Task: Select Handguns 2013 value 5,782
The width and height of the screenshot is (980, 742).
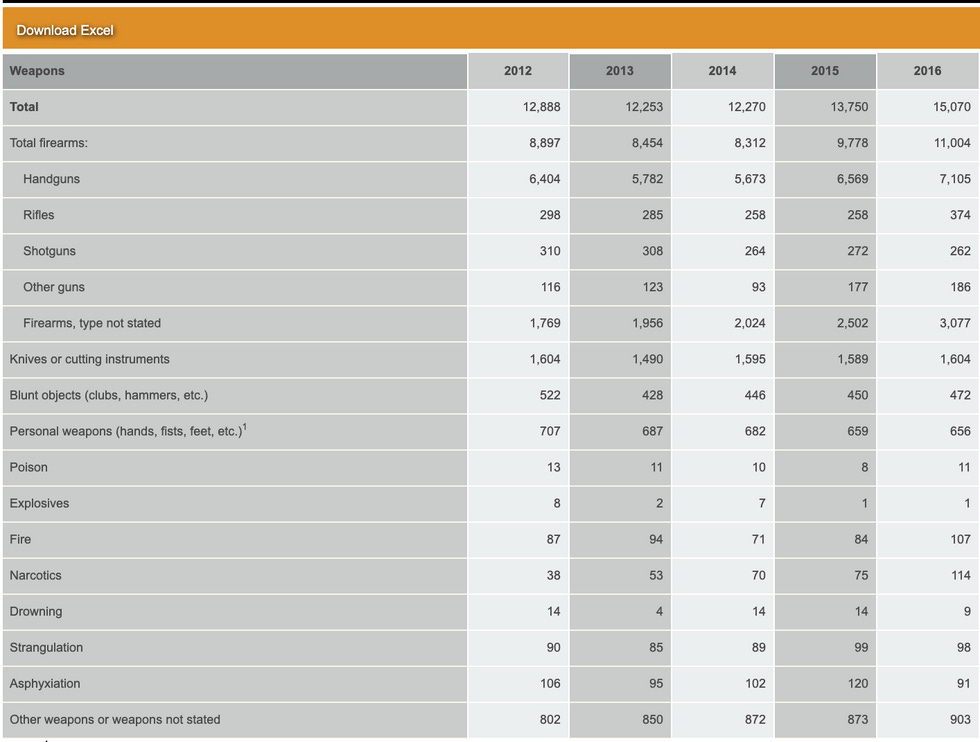Action: click(x=647, y=179)
